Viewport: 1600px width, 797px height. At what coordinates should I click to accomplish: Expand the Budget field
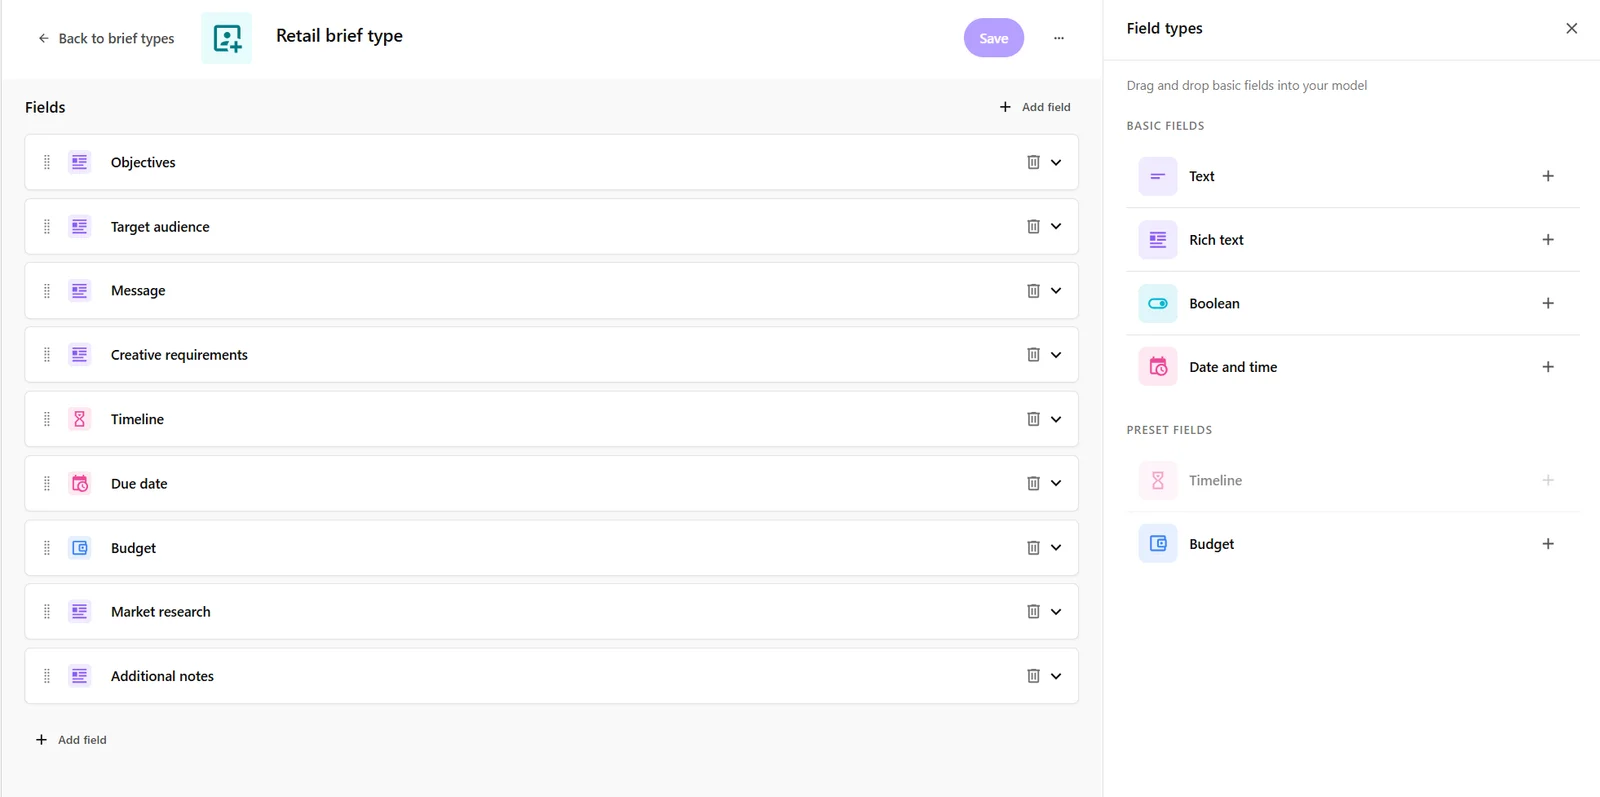1056,548
